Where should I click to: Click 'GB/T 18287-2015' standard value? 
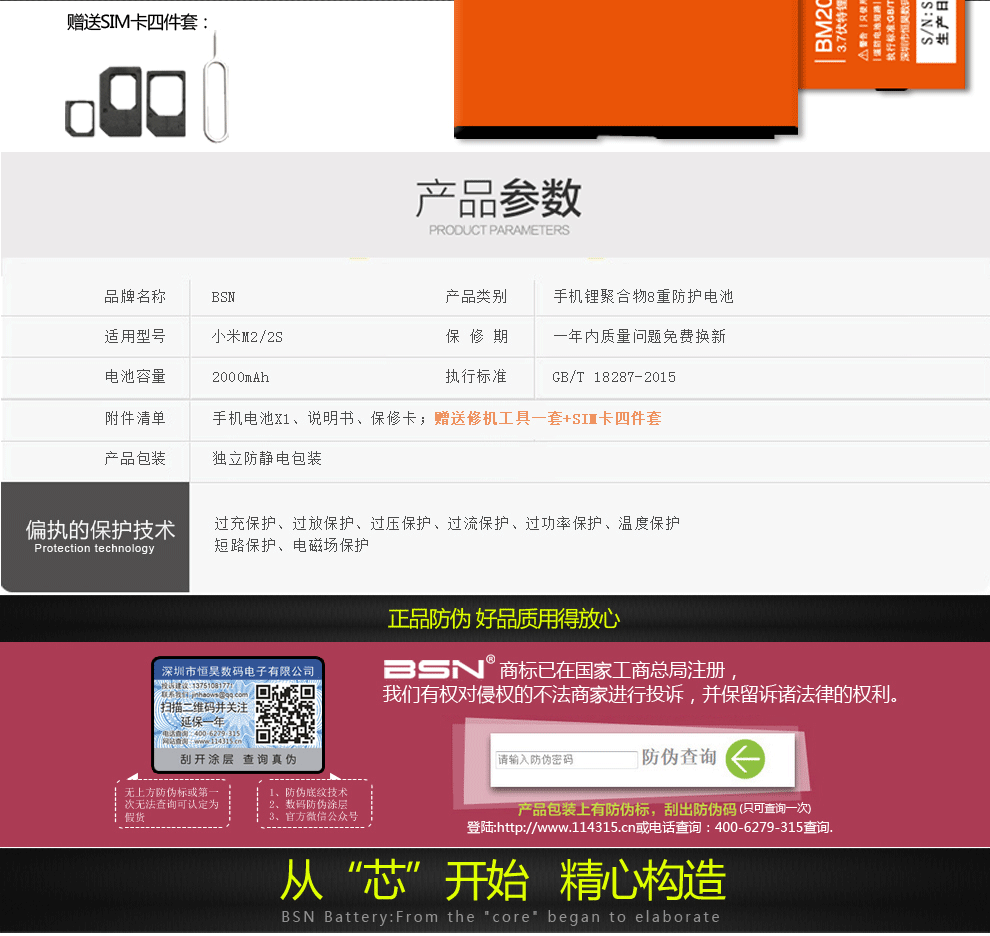[x=614, y=378]
